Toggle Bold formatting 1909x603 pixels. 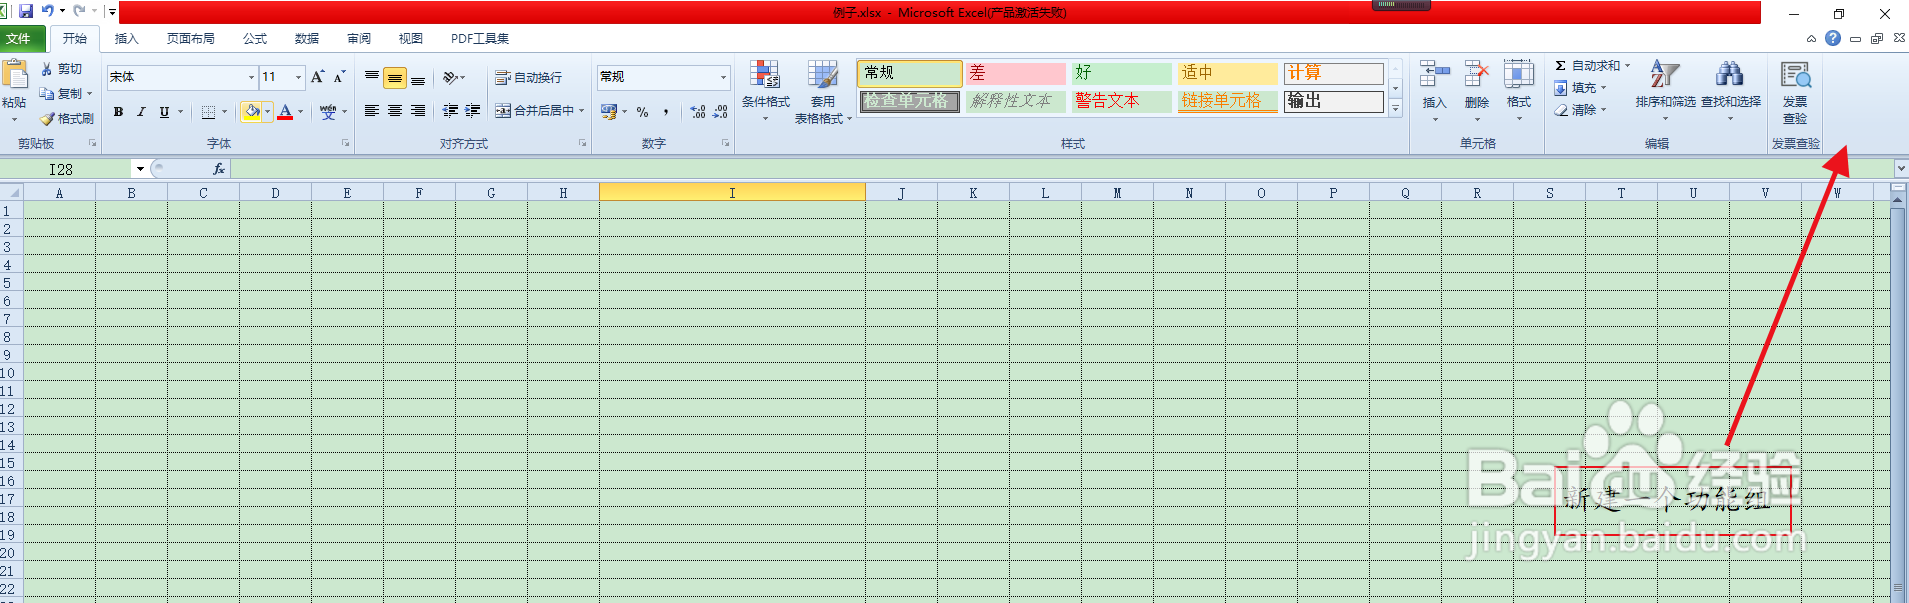118,112
